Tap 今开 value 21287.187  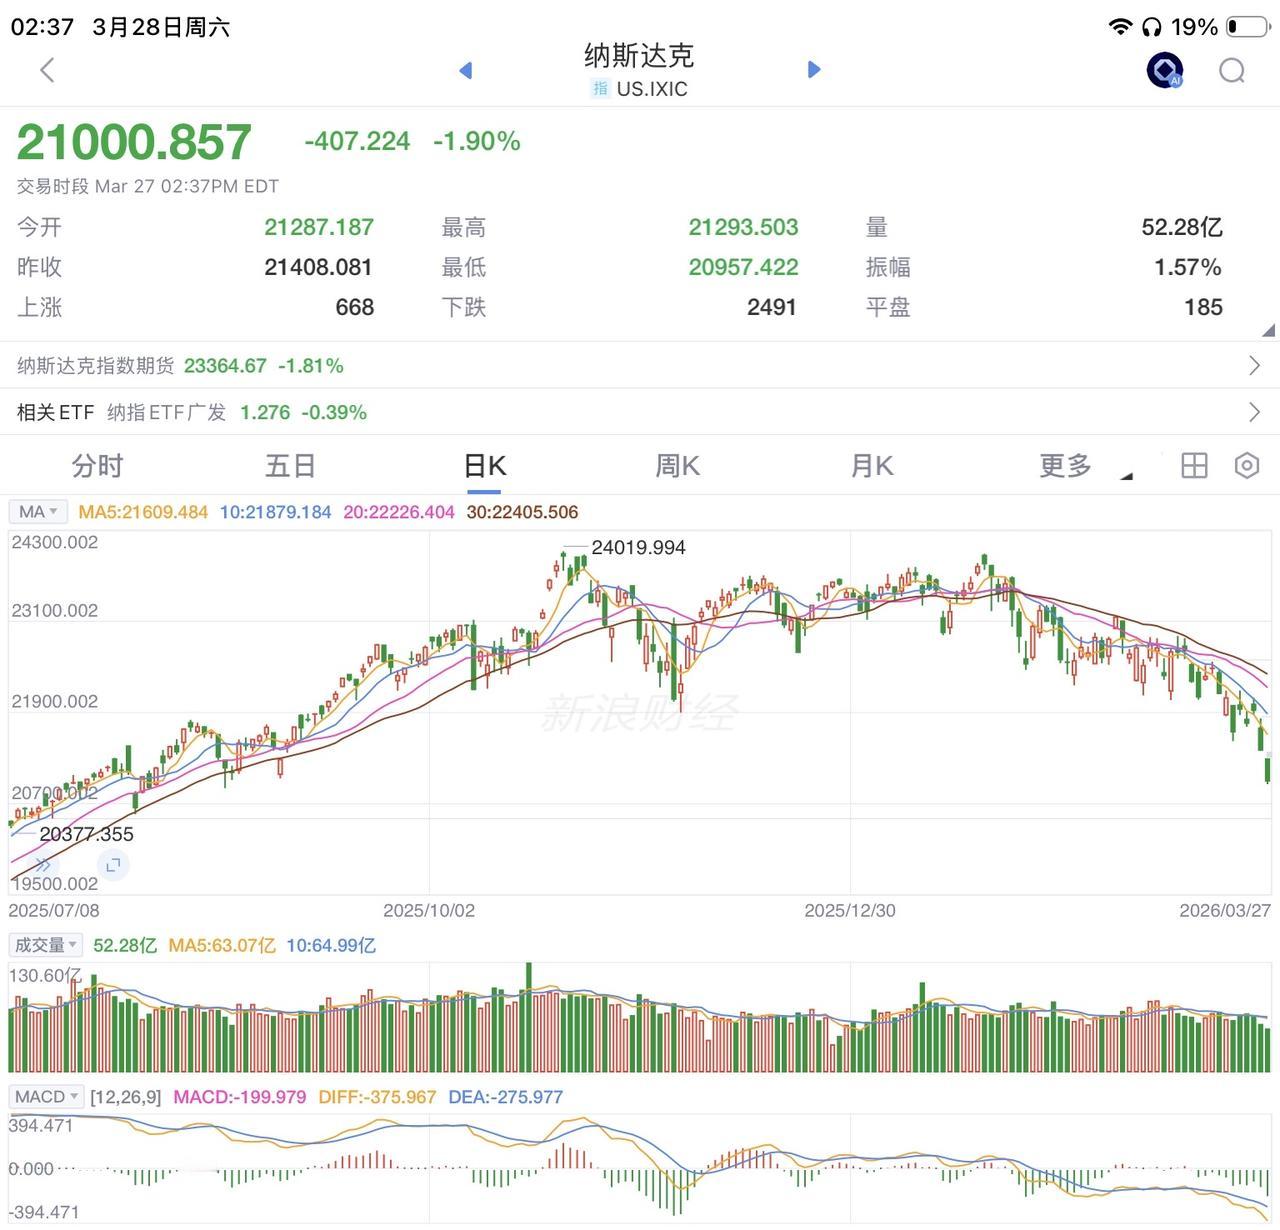(x=319, y=227)
